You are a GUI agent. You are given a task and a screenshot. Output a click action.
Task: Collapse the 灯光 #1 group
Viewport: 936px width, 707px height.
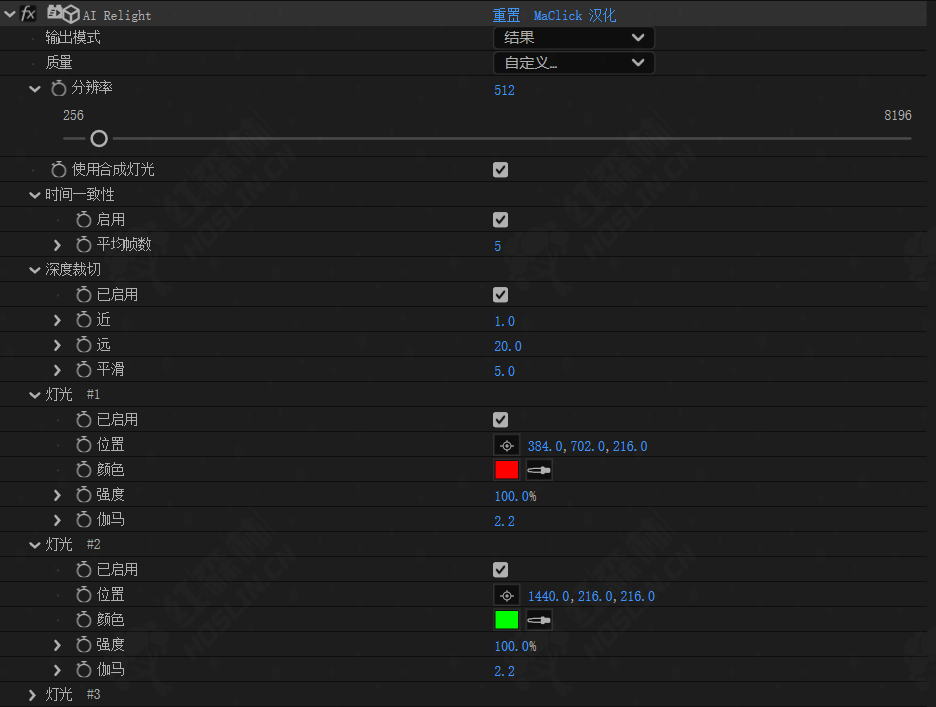(35, 395)
